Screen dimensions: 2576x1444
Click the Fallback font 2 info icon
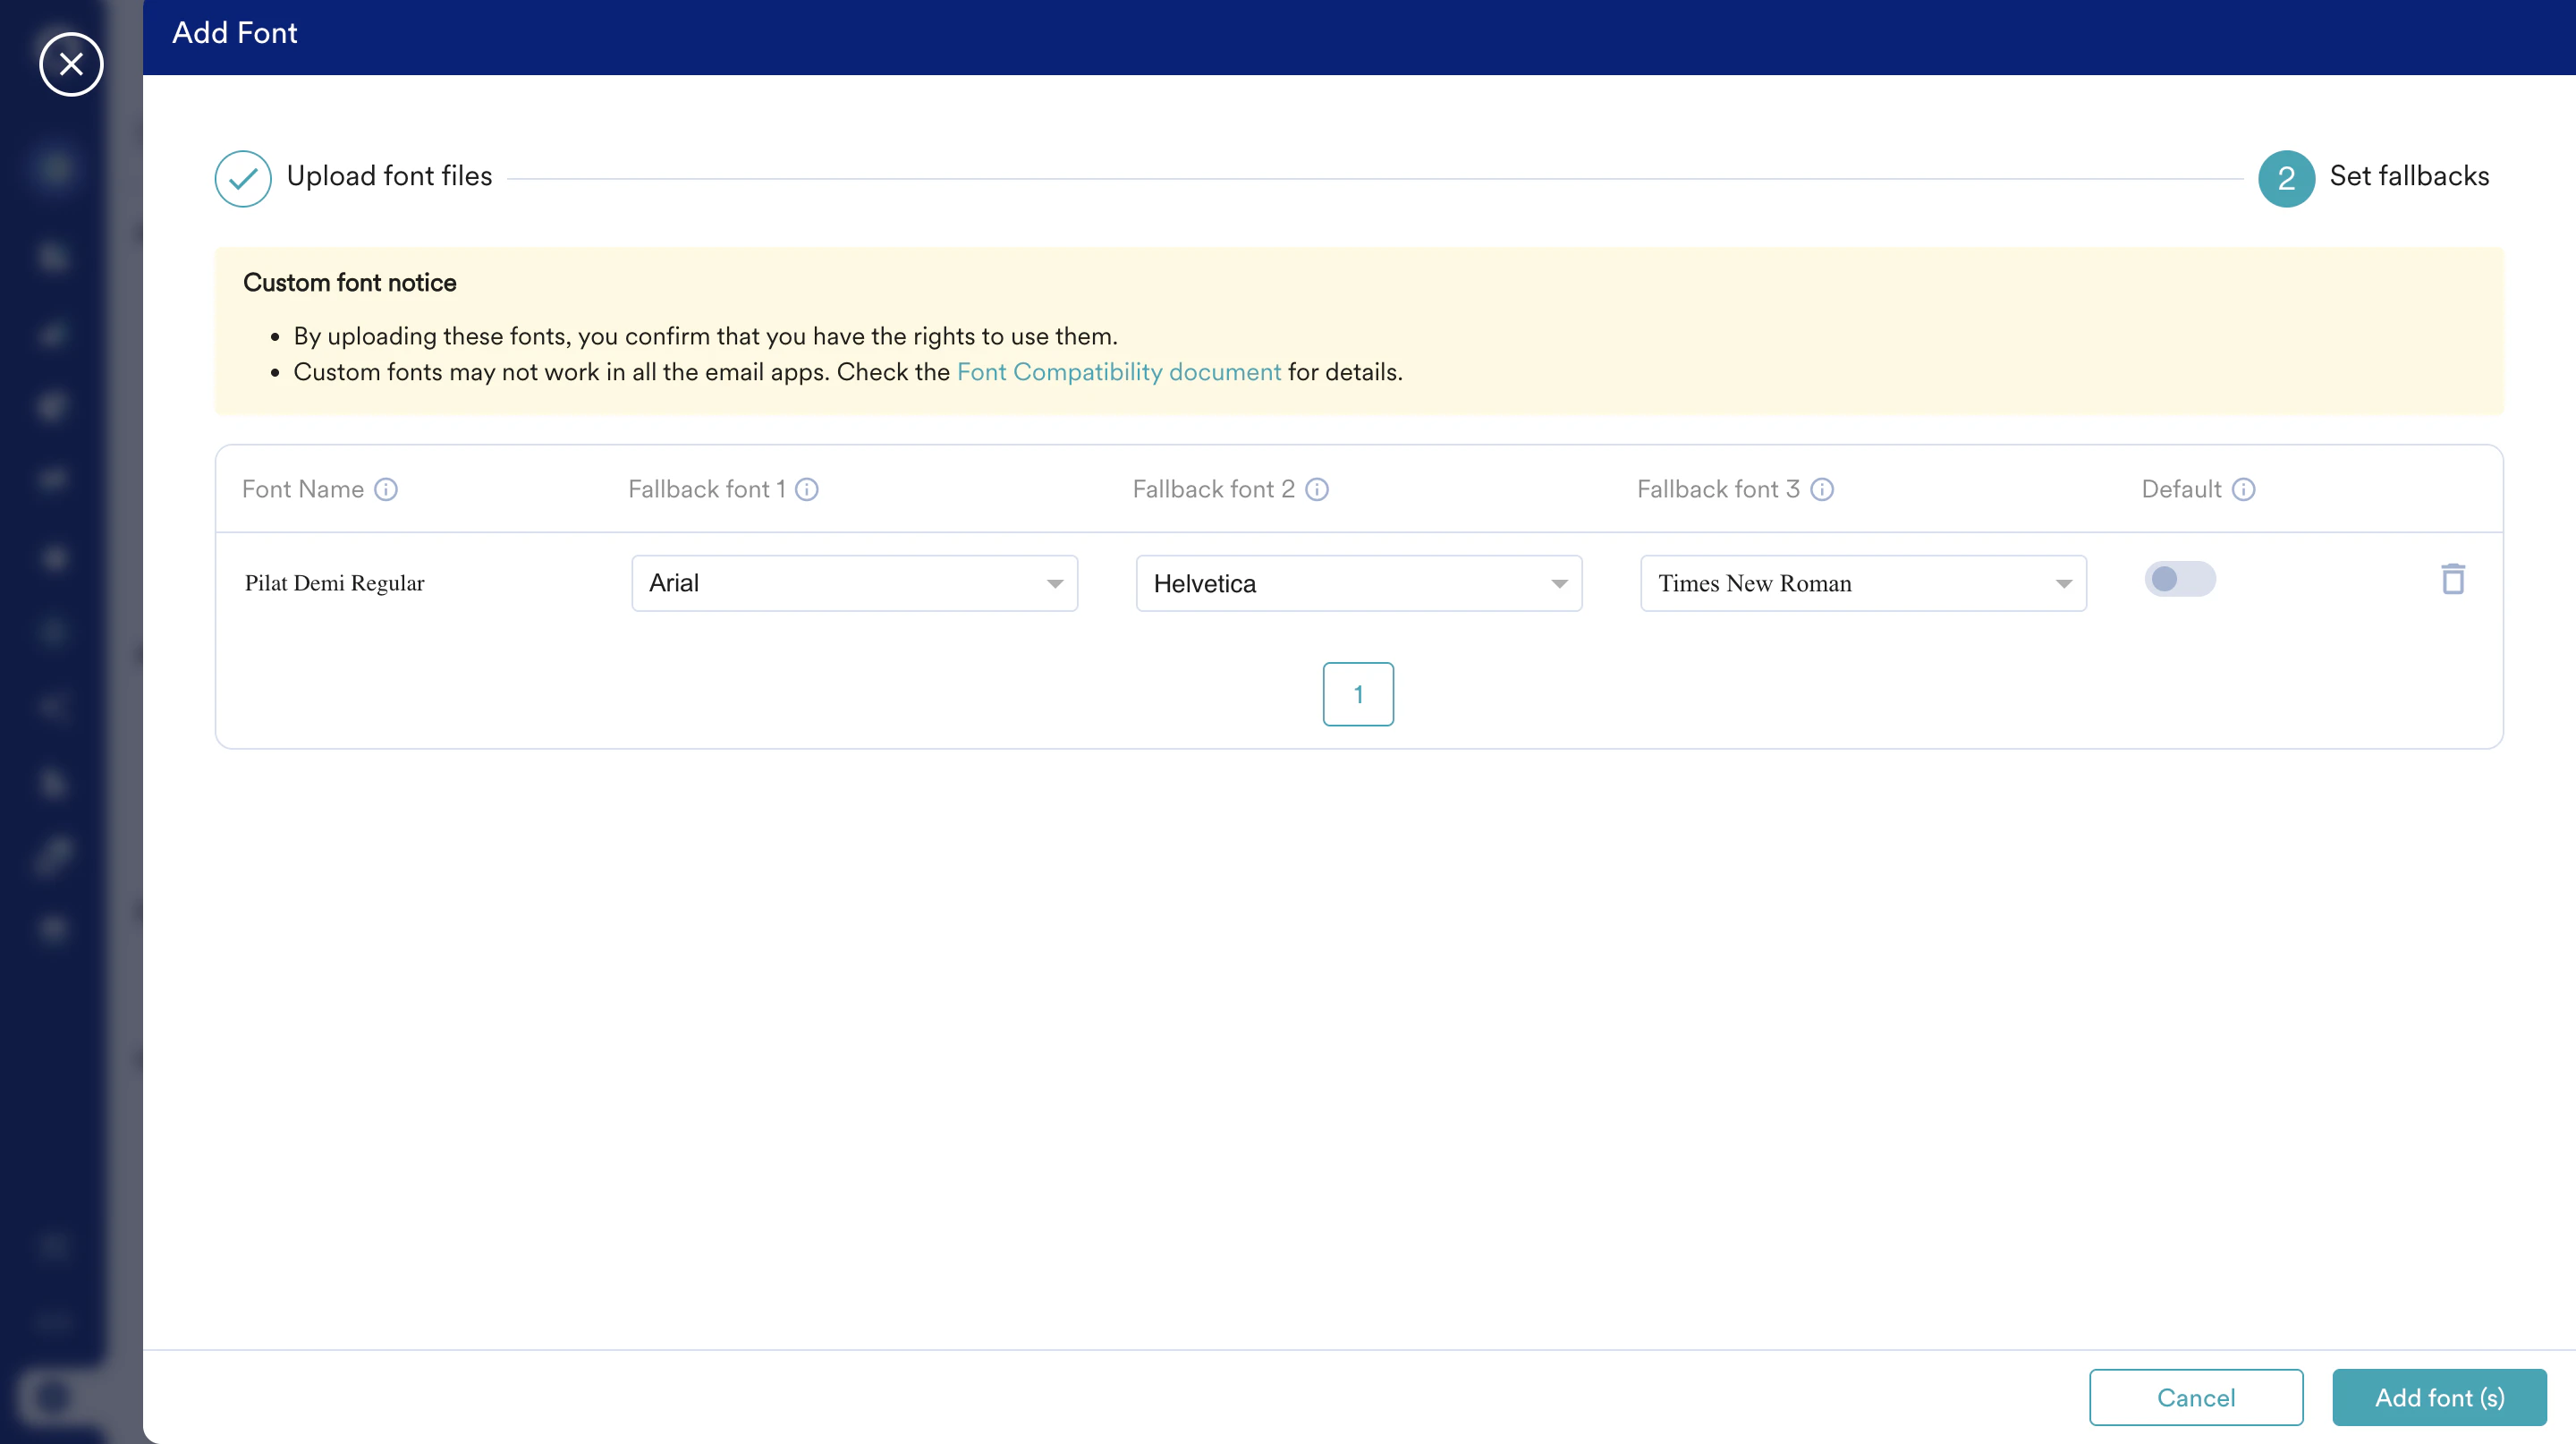[x=1317, y=489]
